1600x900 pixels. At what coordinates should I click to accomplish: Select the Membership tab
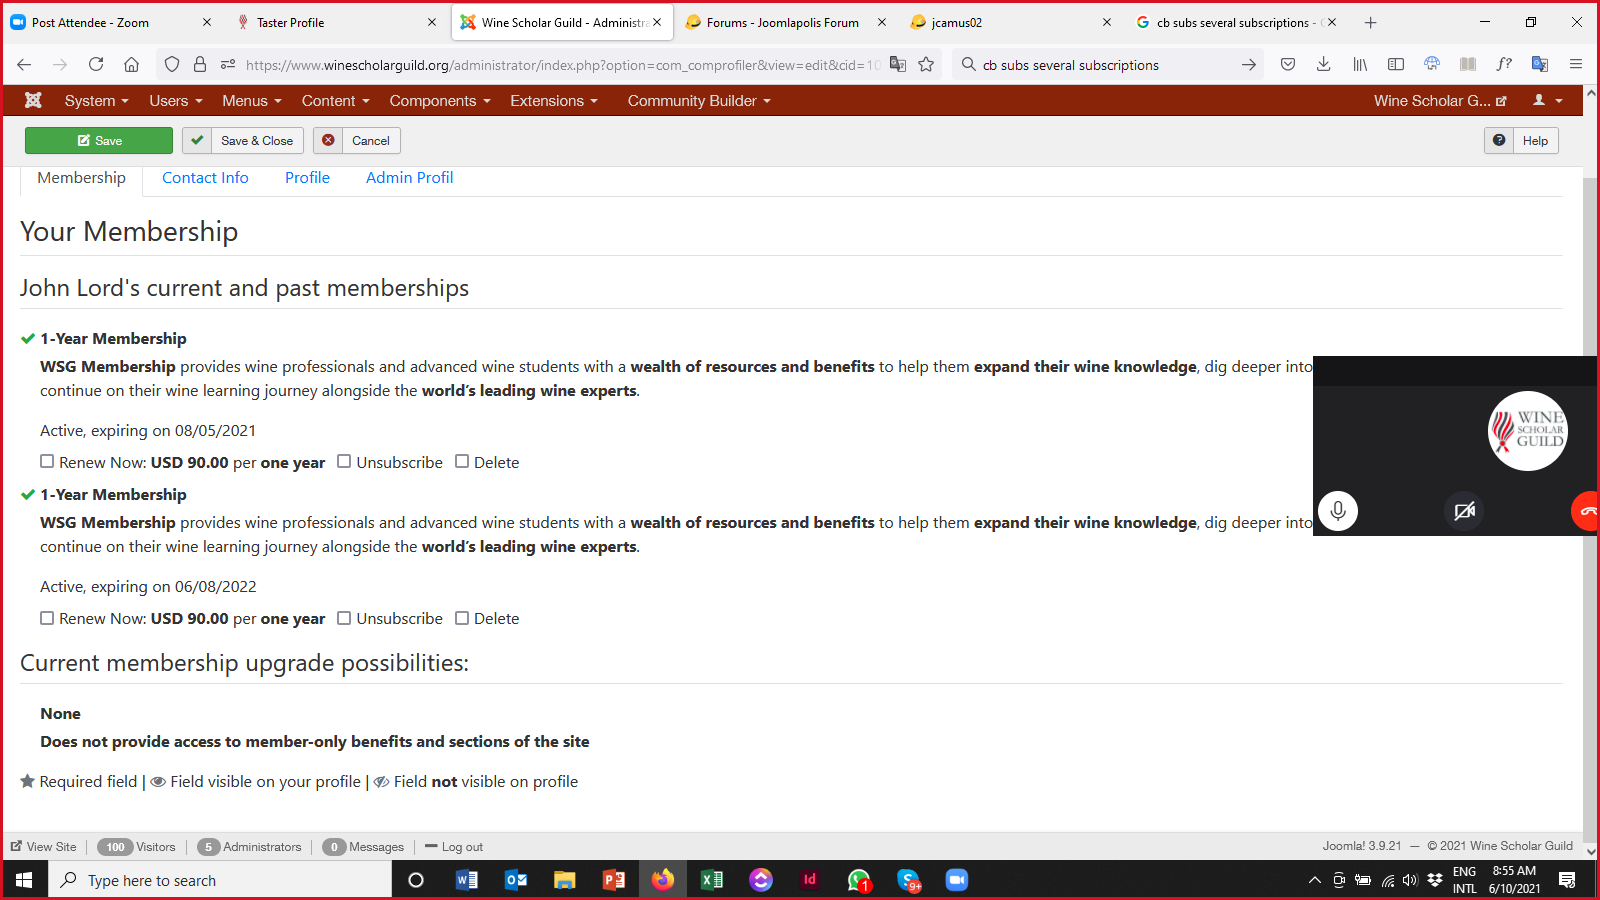[82, 178]
